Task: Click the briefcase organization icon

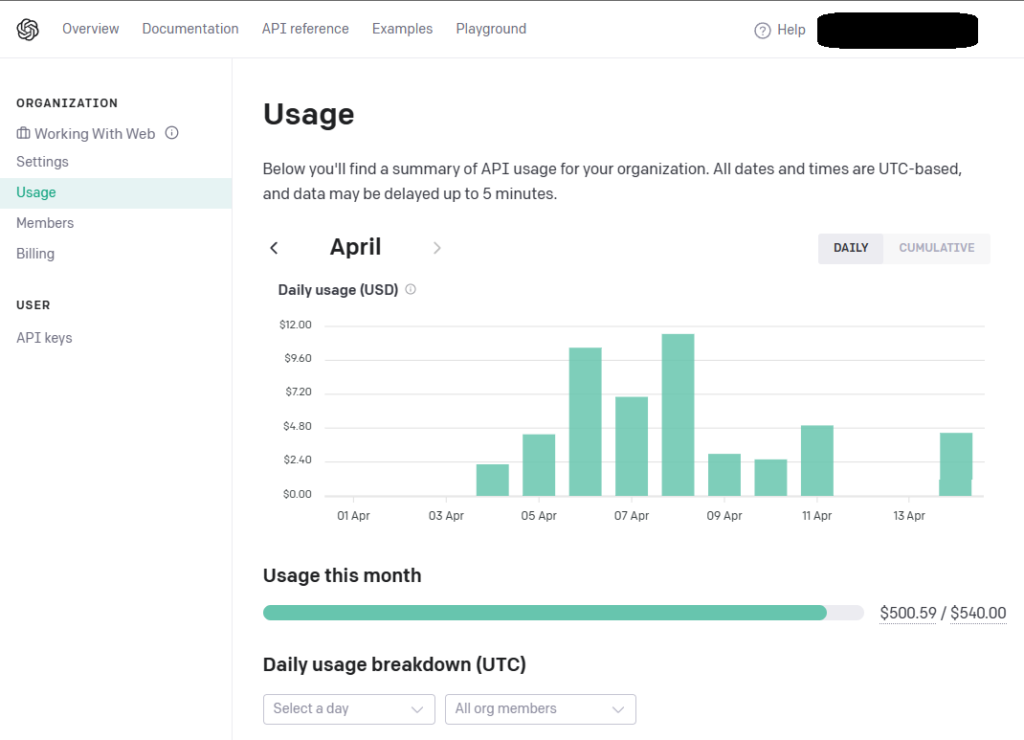Action: 23,133
